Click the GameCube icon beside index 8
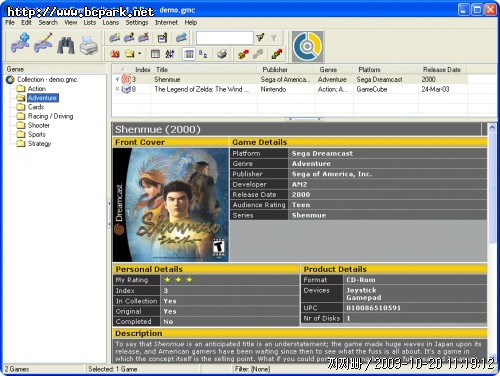 point(126,89)
